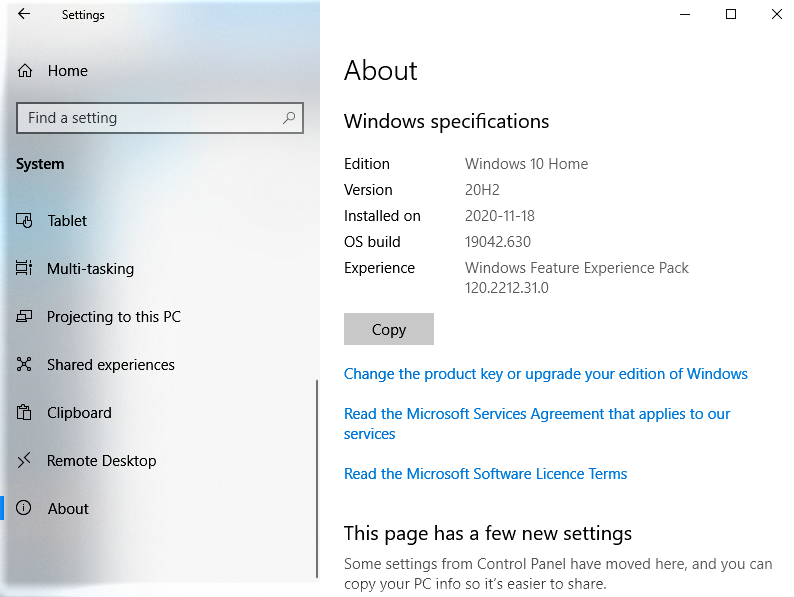Click the Shared experiences icon

click(24, 364)
